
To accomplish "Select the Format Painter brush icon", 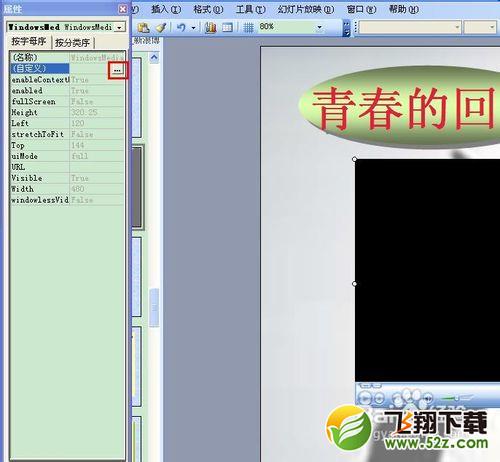I will click(161, 27).
